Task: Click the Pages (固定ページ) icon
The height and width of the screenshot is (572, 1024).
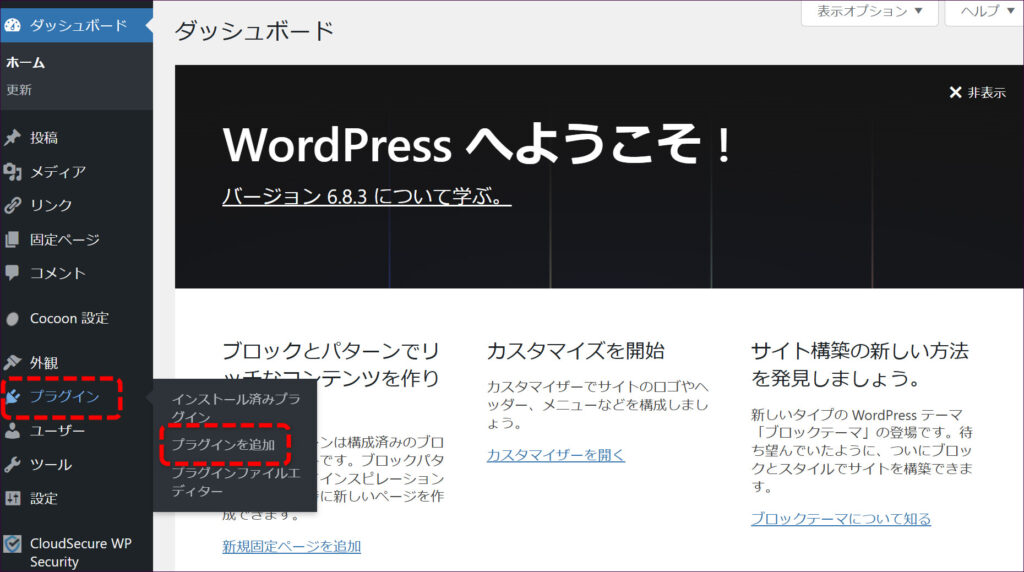Action: pyautogui.click(x=13, y=240)
